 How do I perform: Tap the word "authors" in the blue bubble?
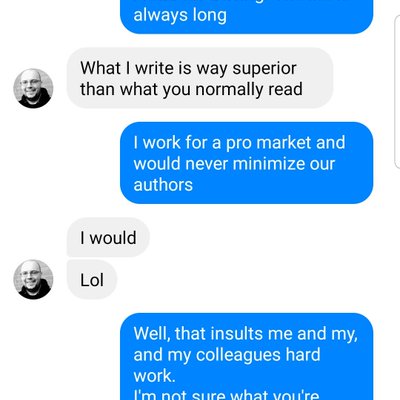(x=163, y=185)
